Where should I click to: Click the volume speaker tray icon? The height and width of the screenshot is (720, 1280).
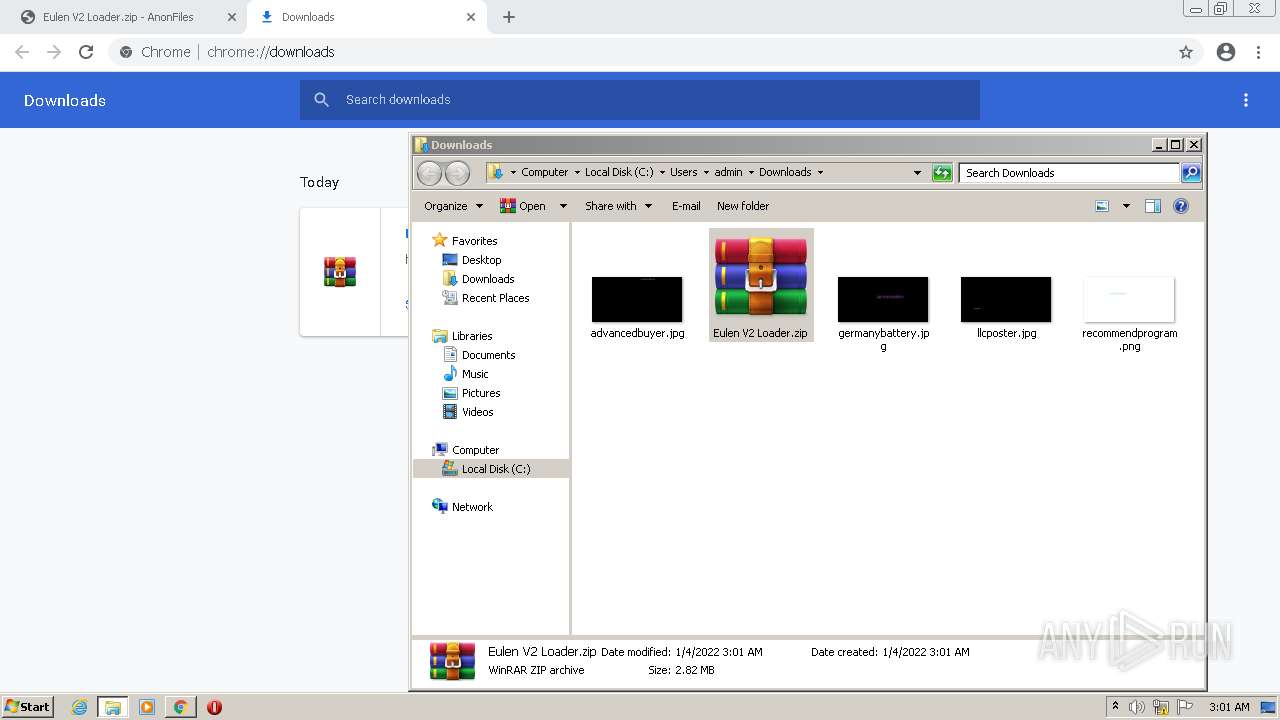click(x=1137, y=707)
